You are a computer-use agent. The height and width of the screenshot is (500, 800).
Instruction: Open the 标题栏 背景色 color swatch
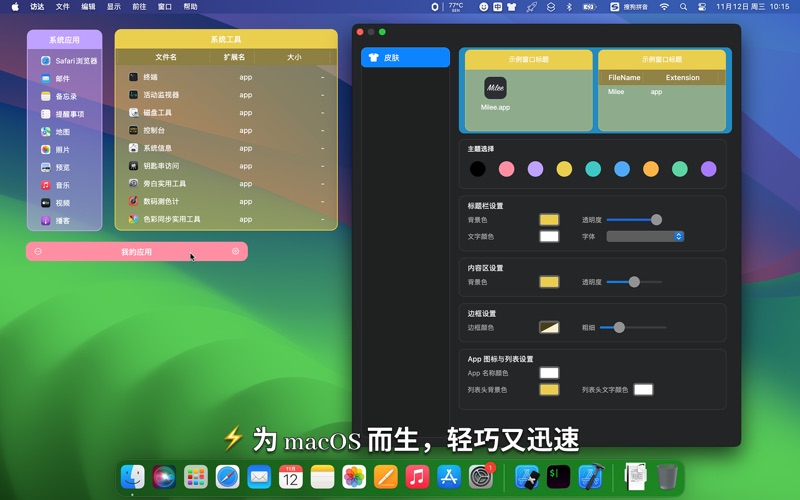click(x=549, y=220)
